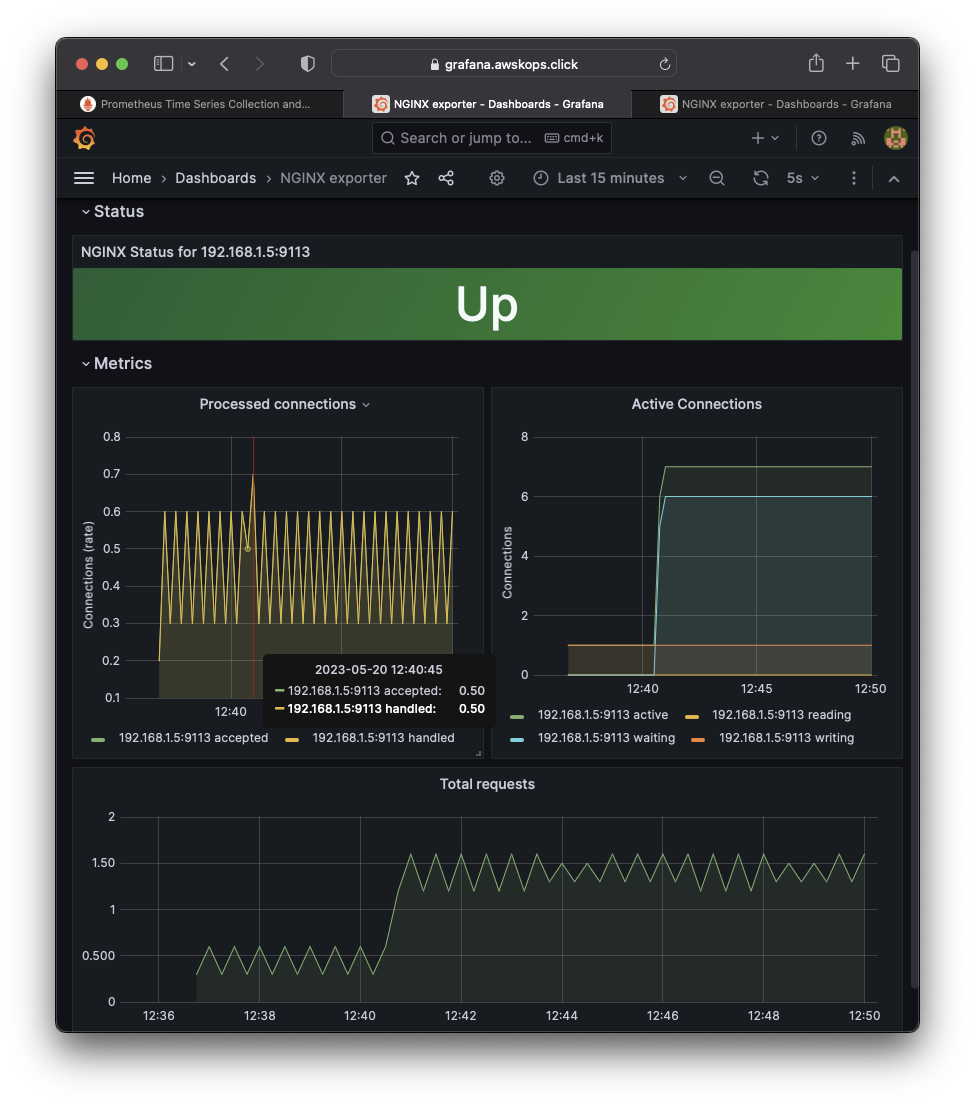Click the green Up status panel

click(487, 304)
